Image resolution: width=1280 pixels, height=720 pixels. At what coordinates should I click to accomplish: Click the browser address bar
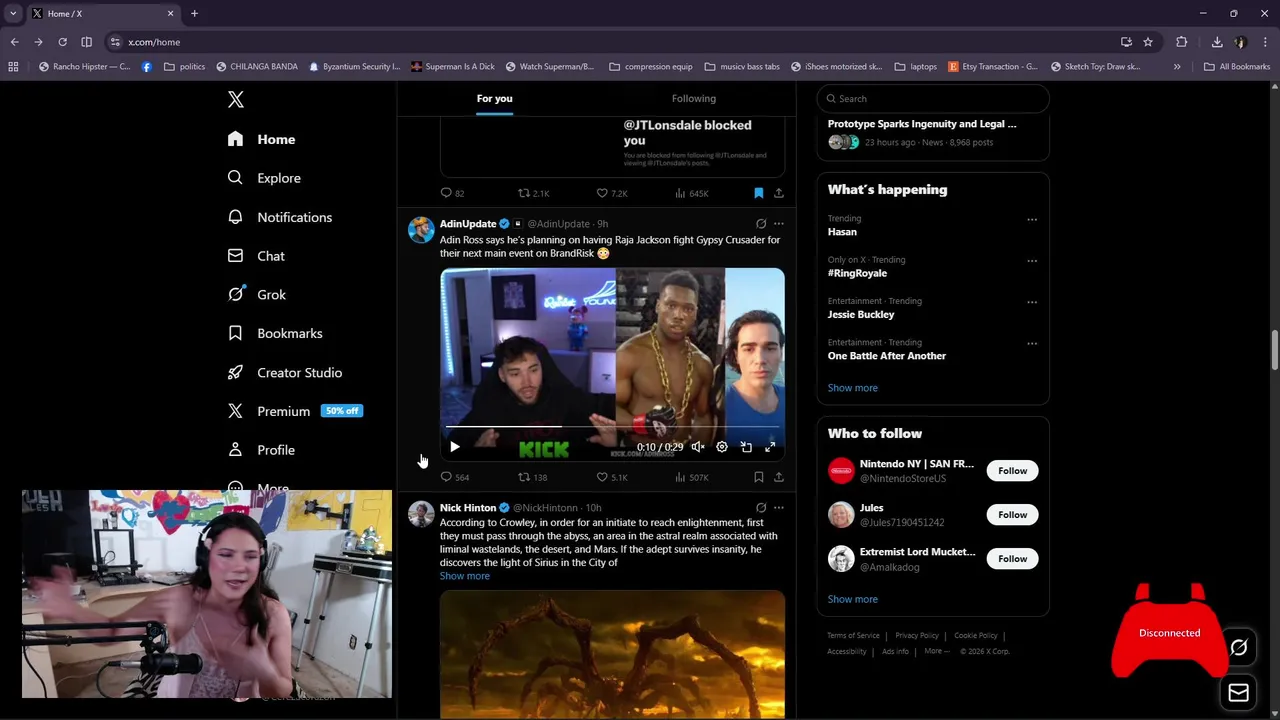tap(620, 42)
